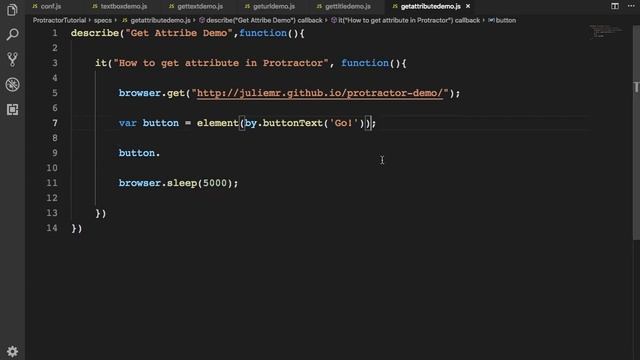
Task: Open the button symbol breadcrumb
Action: (x=502, y=20)
